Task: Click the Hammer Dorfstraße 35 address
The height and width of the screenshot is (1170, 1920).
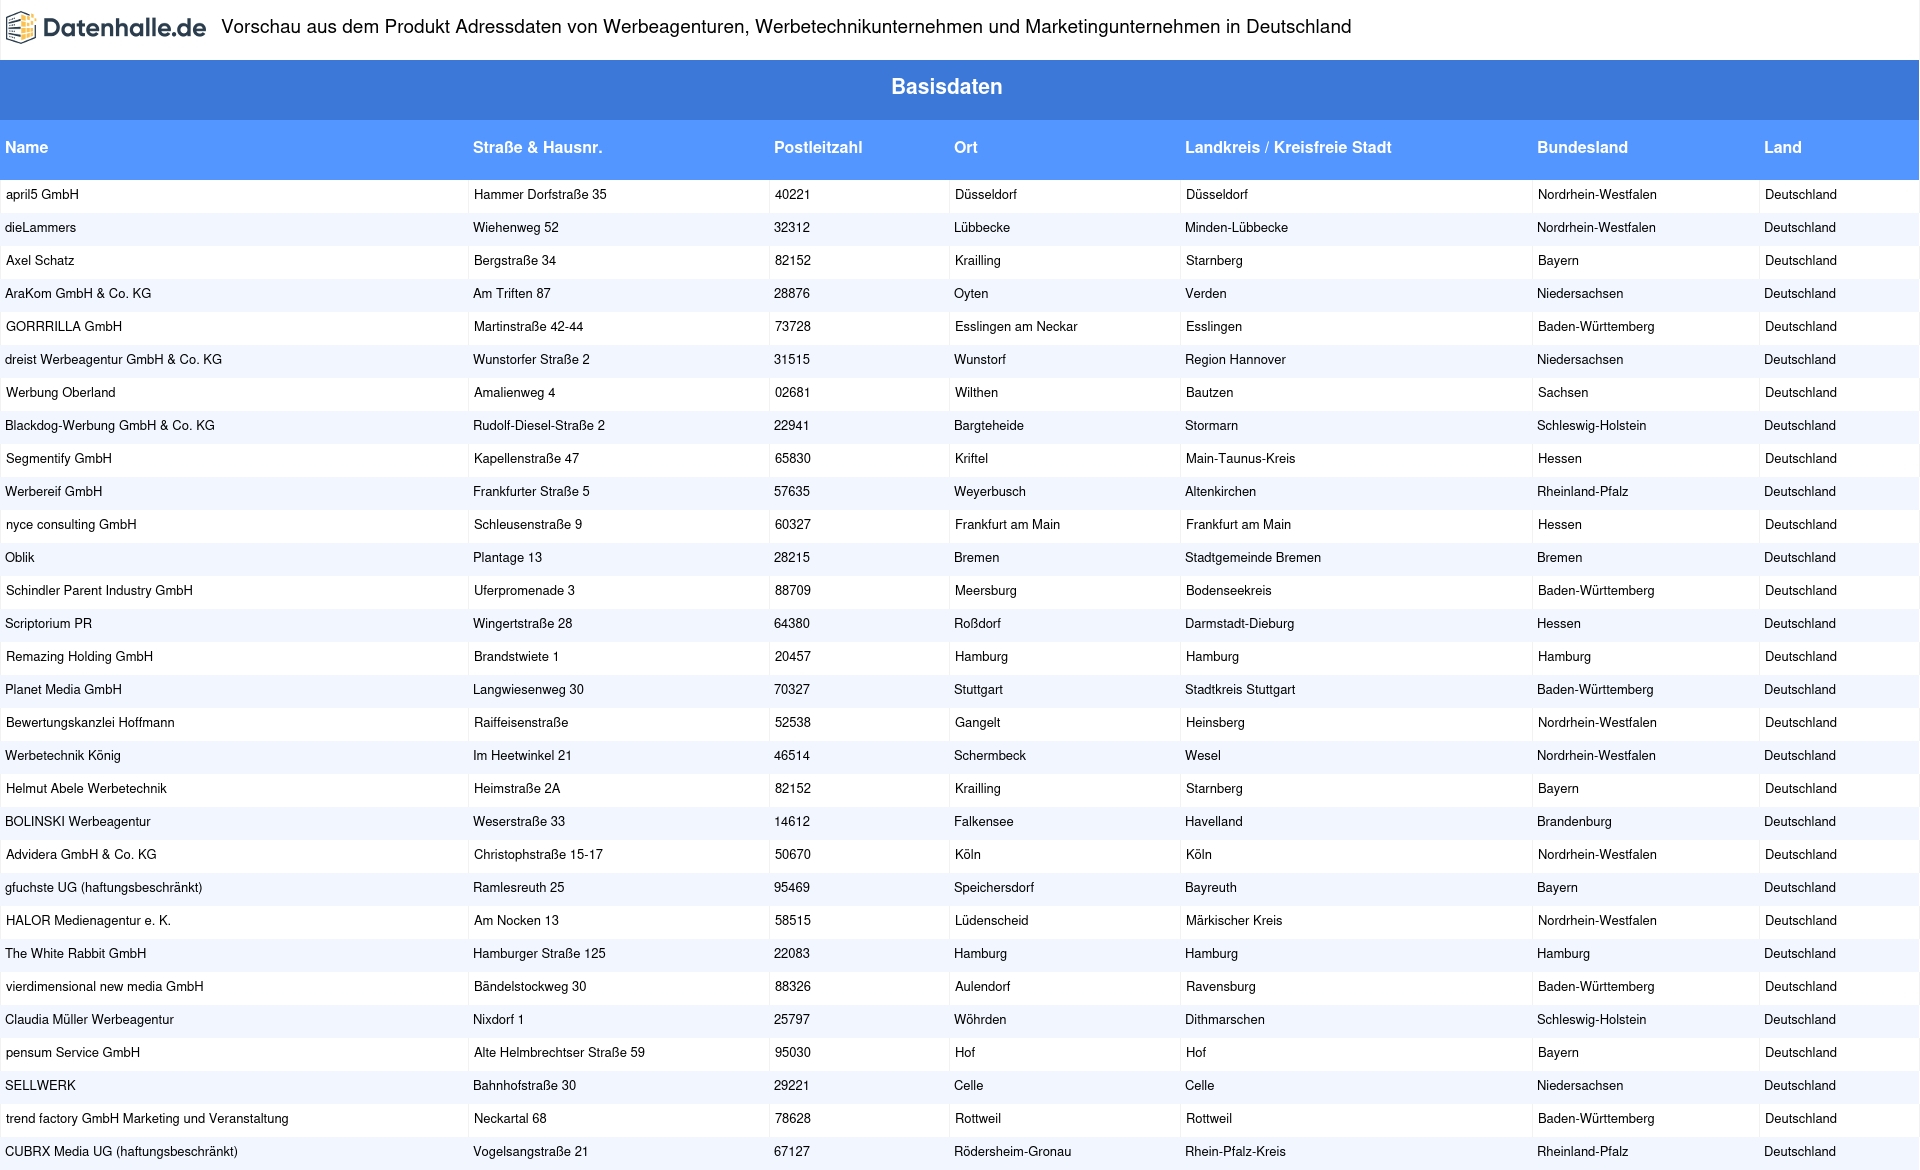Action: pyautogui.click(x=540, y=195)
